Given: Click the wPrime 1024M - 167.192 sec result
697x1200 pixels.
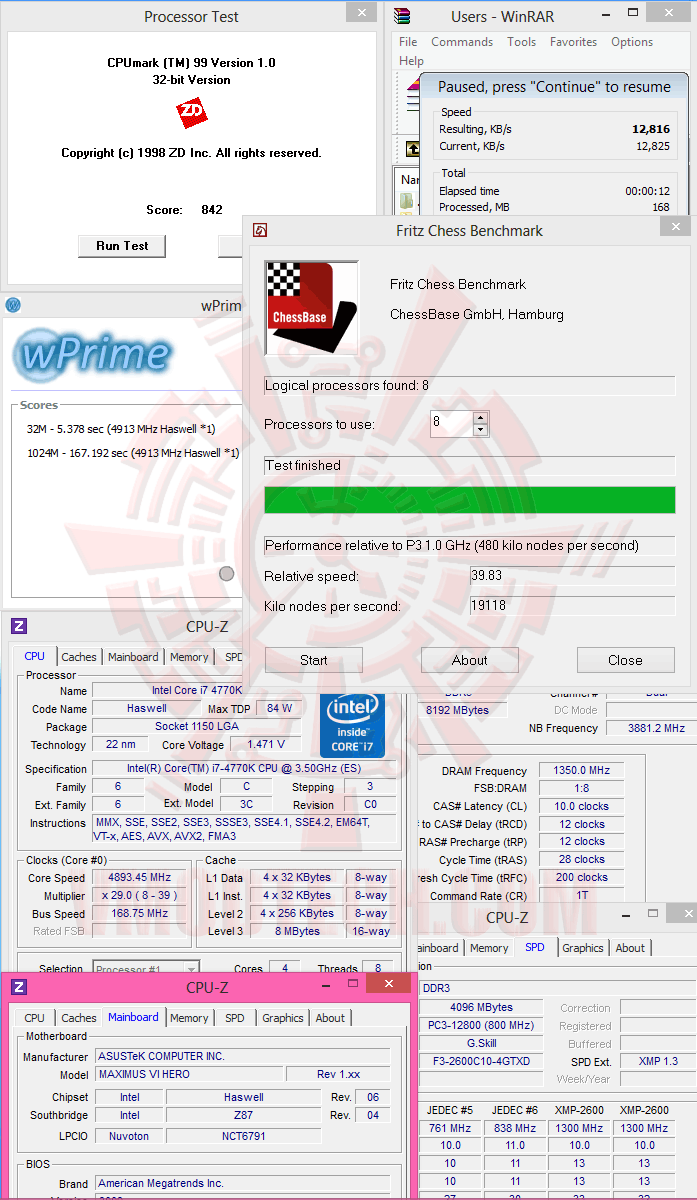Looking at the screenshot, I should coord(133,452).
